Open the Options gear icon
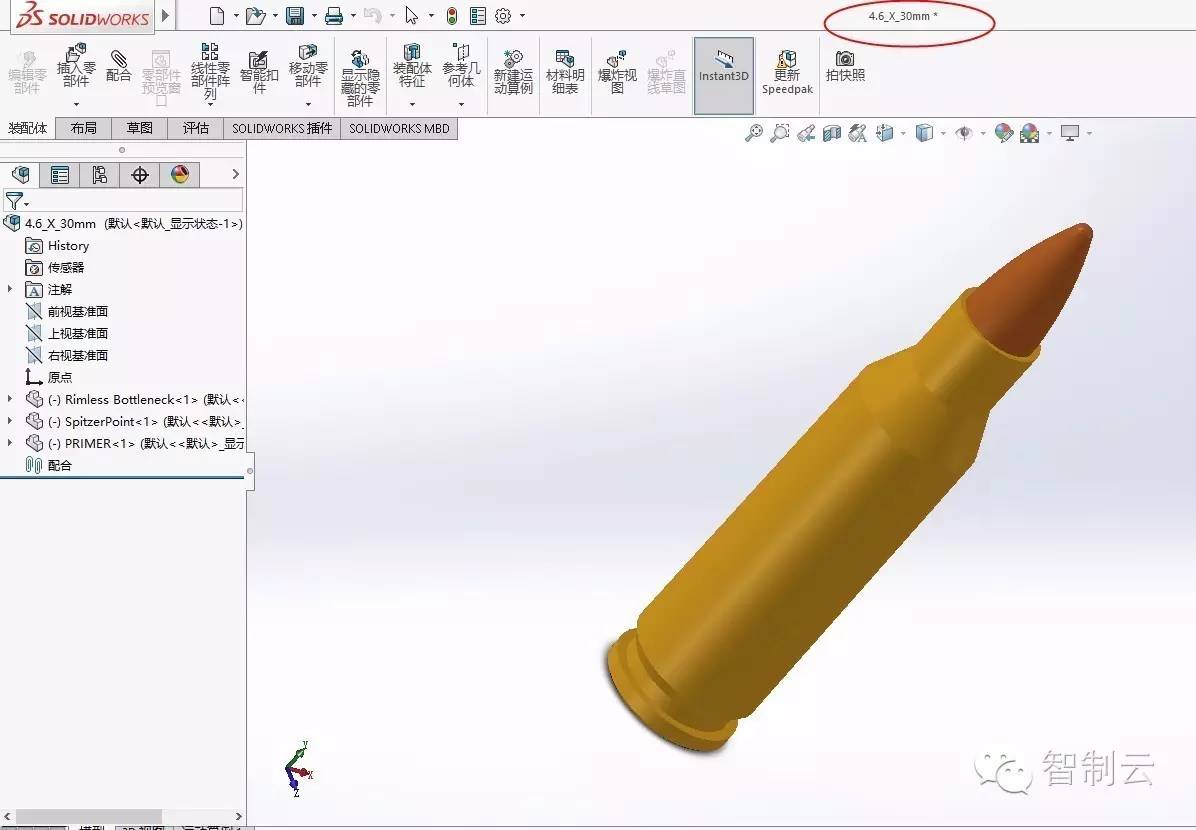This screenshot has width=1196, height=830. tap(503, 15)
